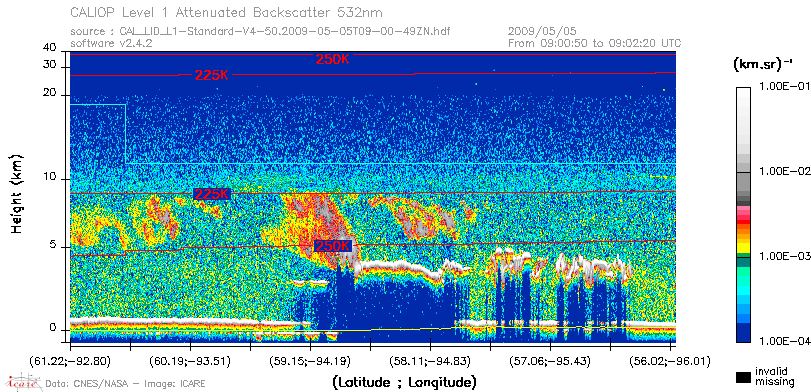Click the upper '225K' label near 25 km
This screenshot has height=392, width=811.
point(212,75)
